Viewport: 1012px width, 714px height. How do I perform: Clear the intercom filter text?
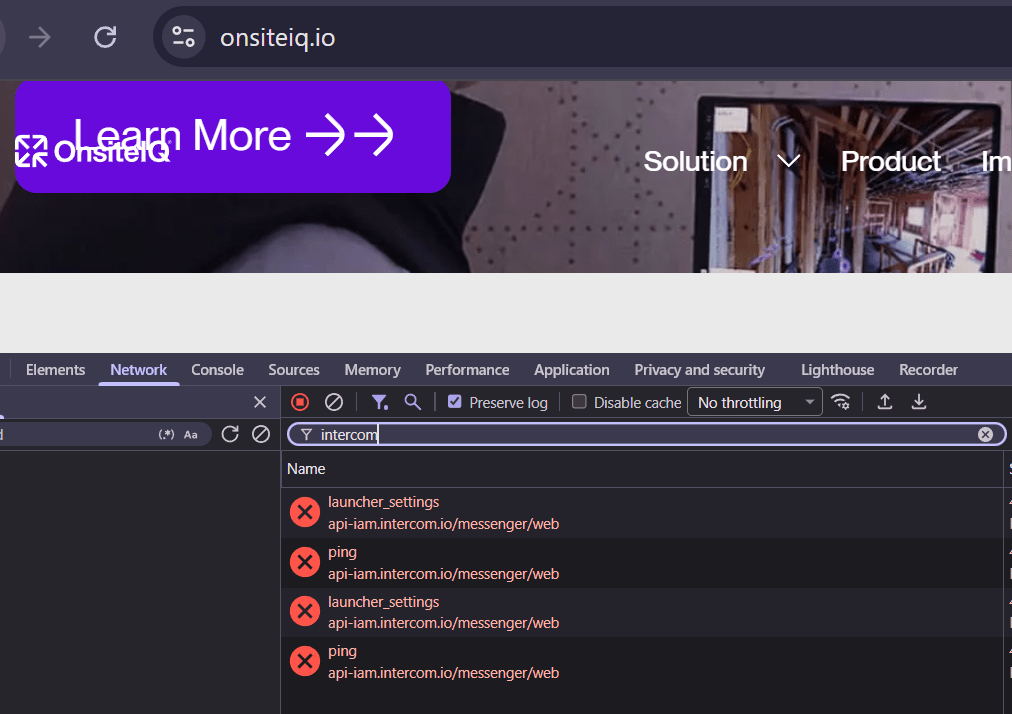[x=985, y=434]
